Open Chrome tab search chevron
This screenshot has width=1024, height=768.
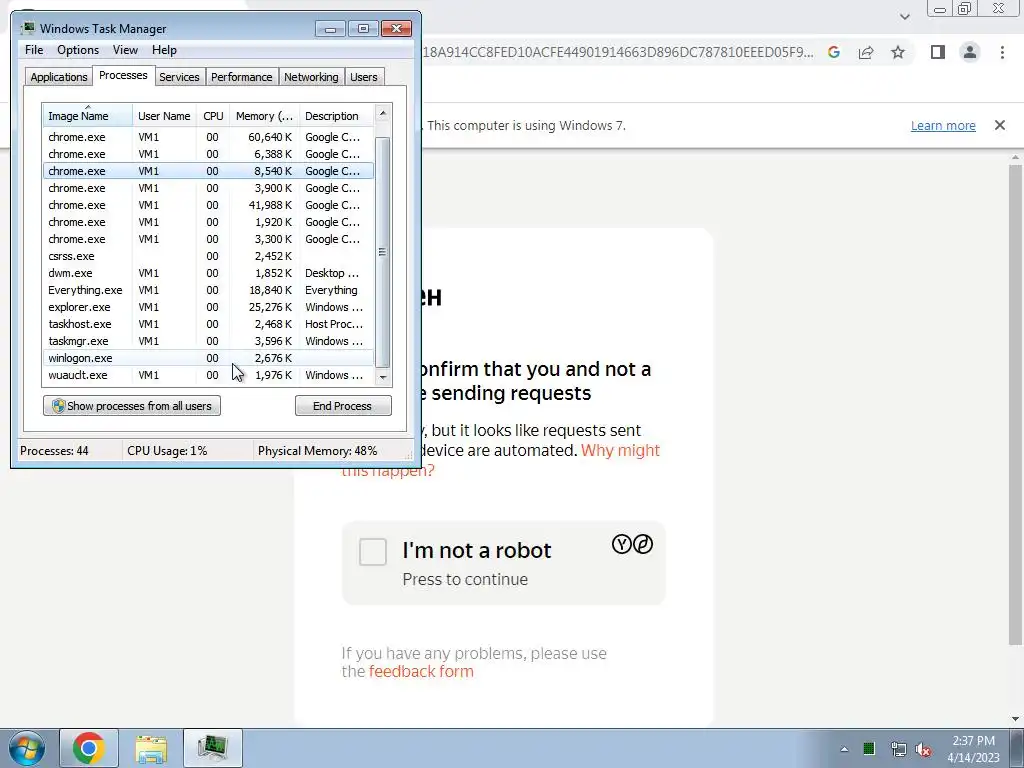904,16
